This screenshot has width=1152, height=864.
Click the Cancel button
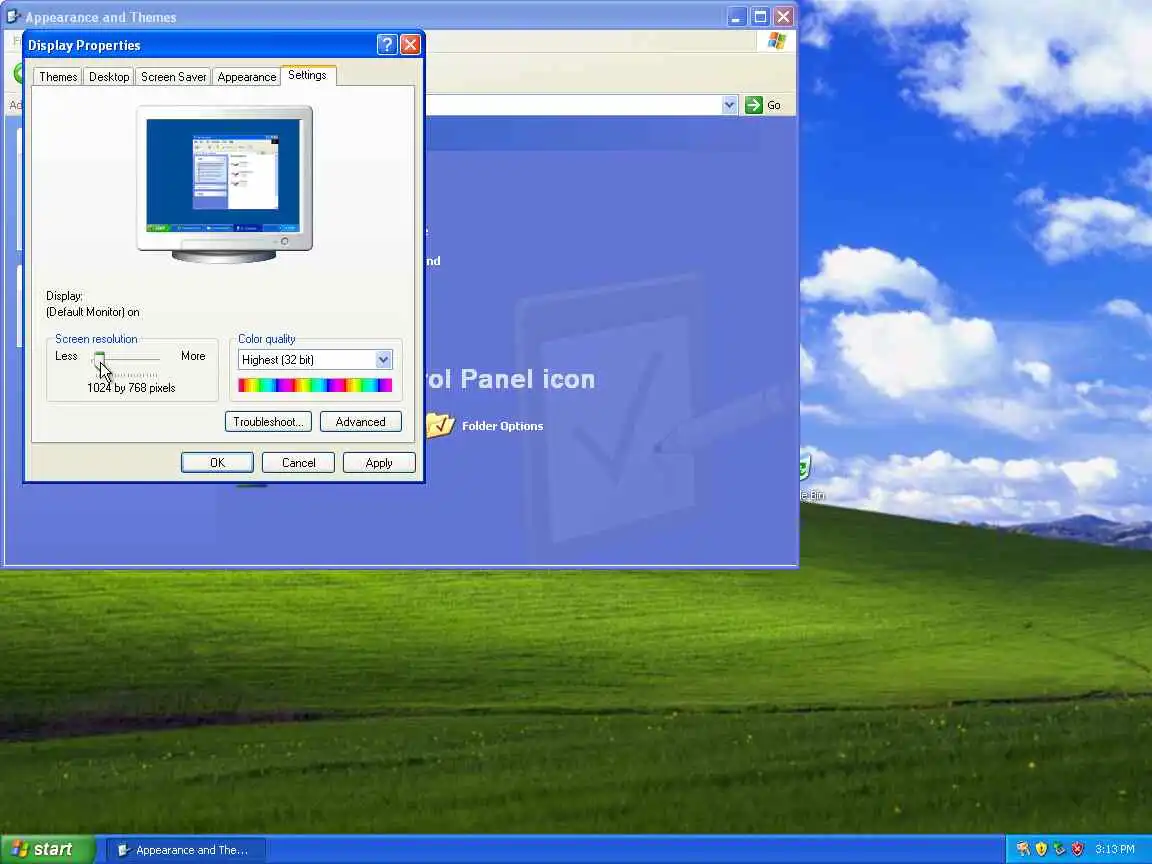pyautogui.click(x=298, y=463)
